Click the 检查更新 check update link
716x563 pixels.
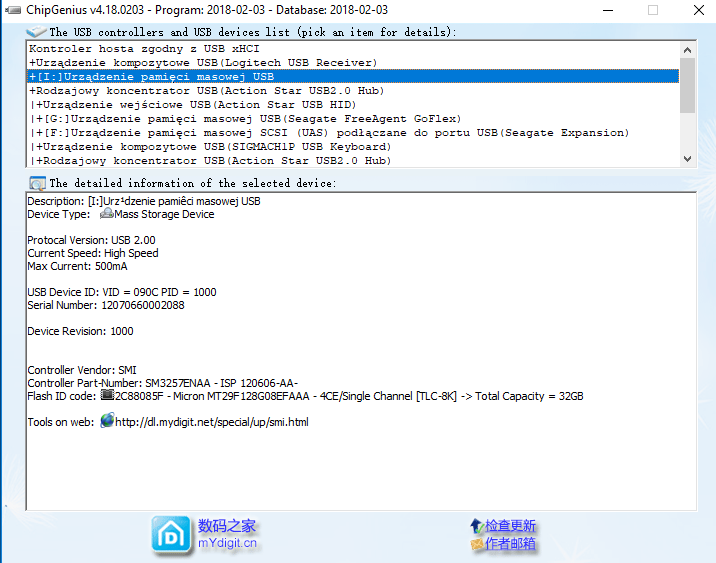pyautogui.click(x=510, y=526)
